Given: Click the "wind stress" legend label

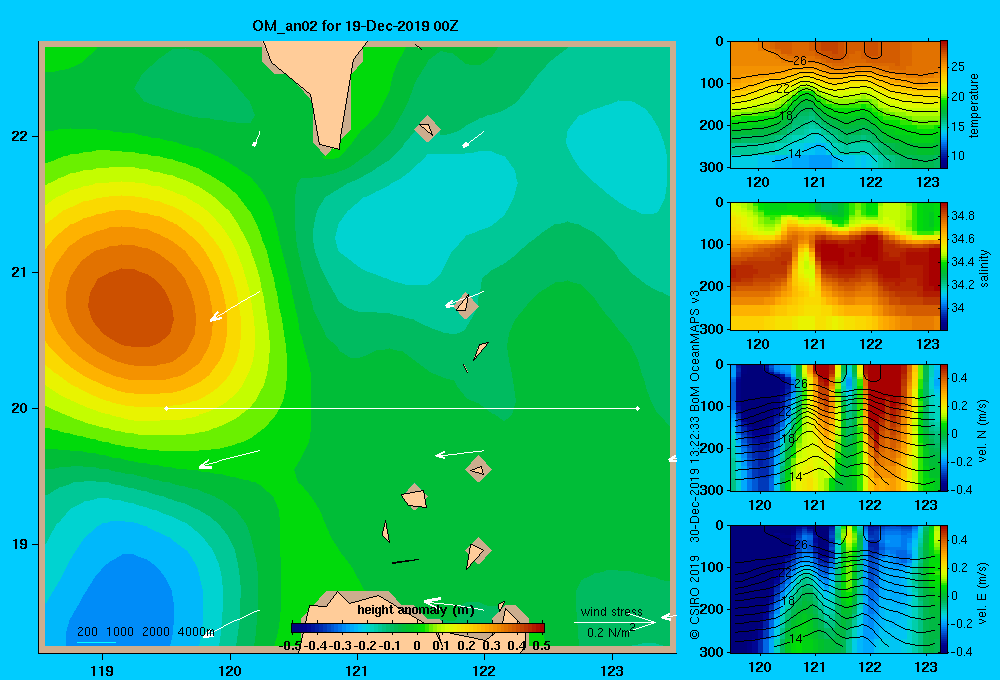Looking at the screenshot, I should point(611,611).
